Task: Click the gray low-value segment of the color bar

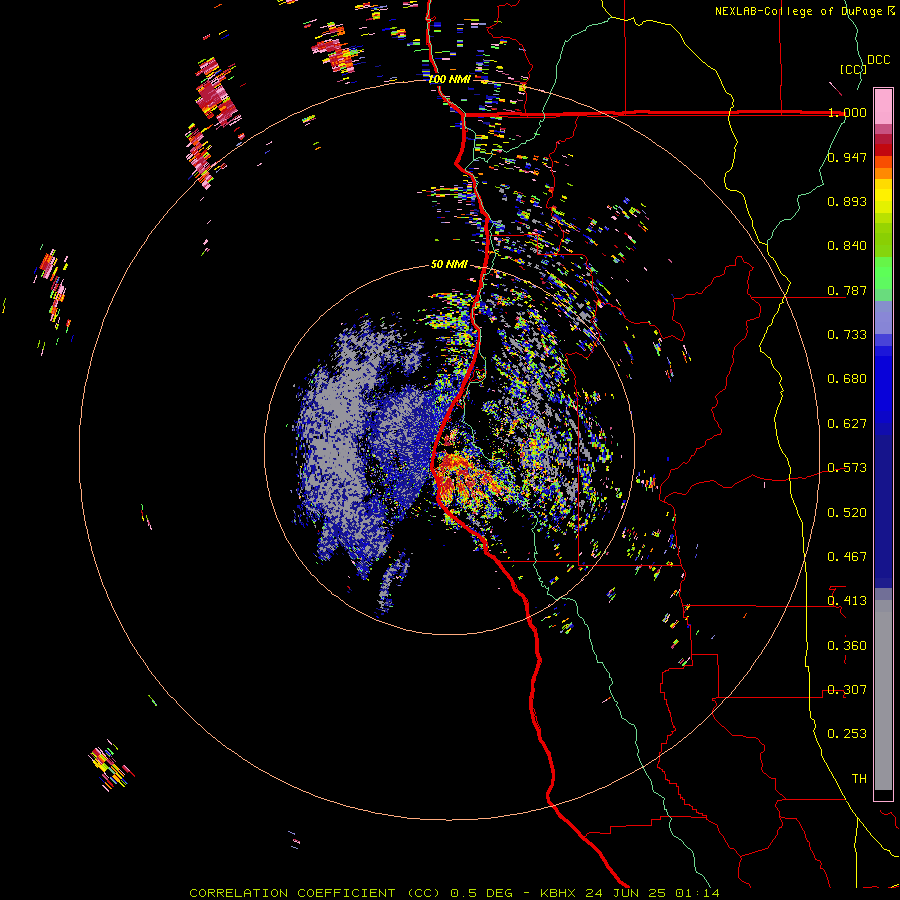Action: point(883,695)
